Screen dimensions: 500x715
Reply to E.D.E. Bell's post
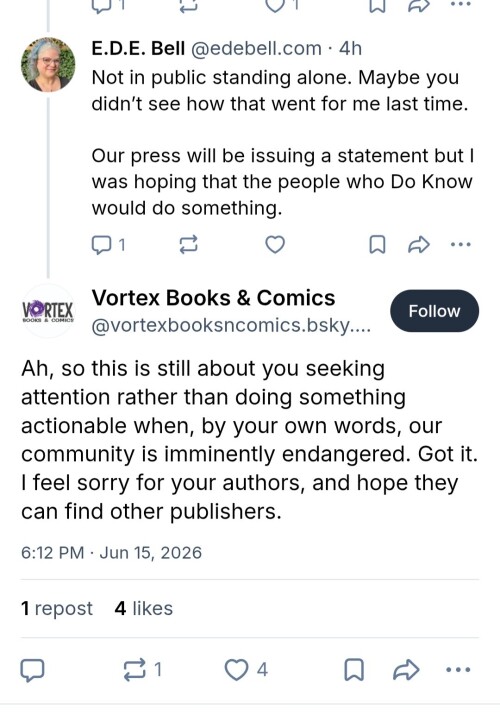coord(108,245)
